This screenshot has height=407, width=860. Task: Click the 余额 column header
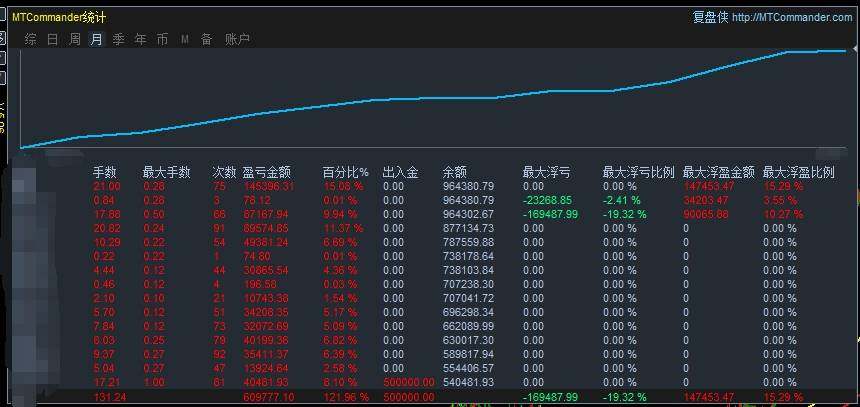click(454, 172)
